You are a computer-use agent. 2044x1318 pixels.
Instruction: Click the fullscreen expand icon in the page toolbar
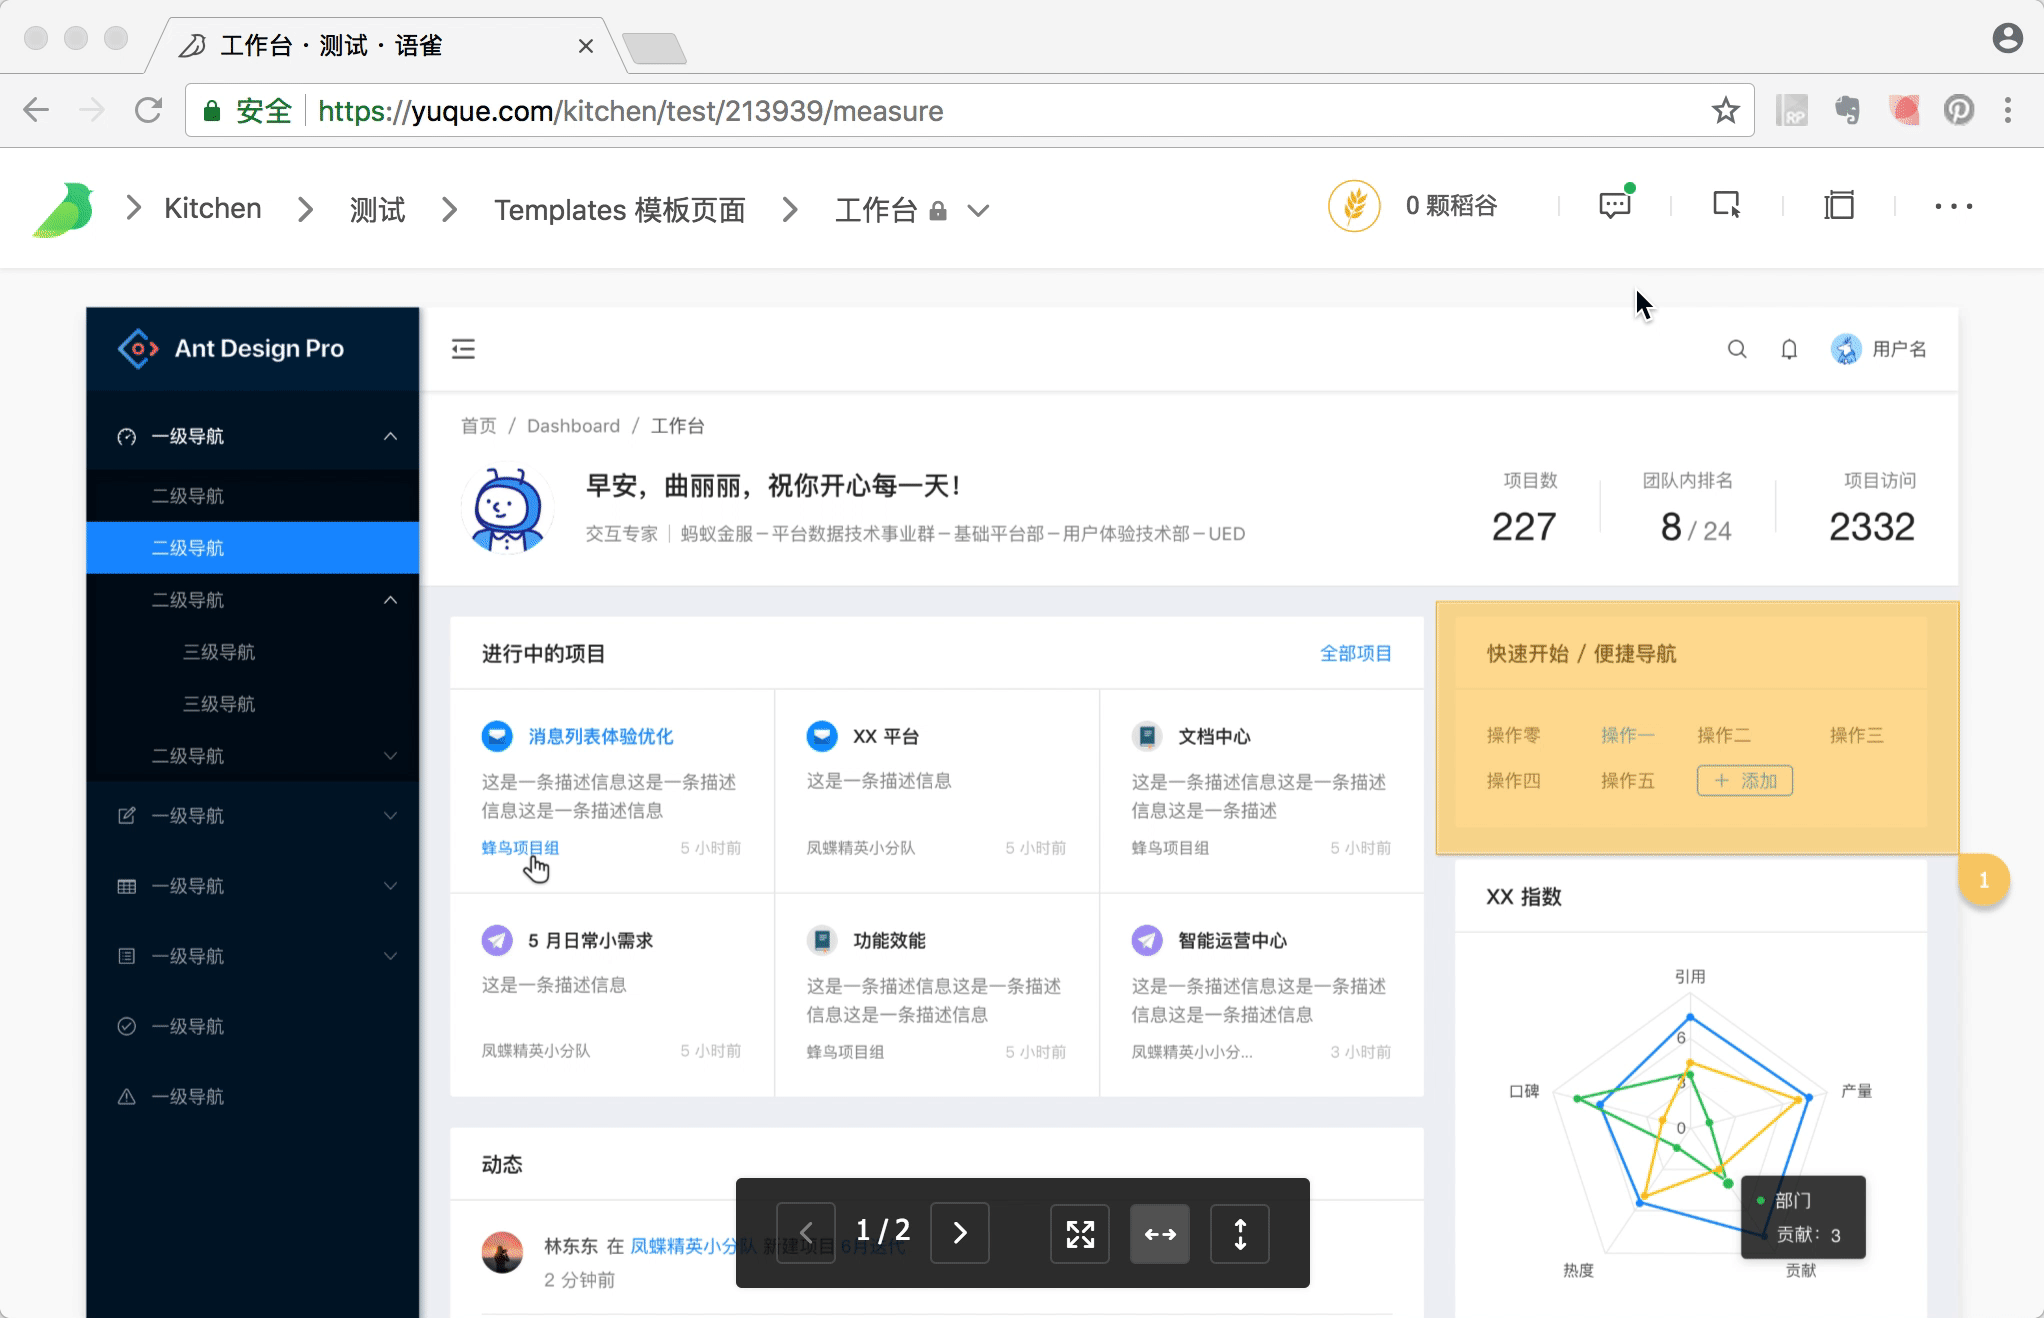1080,1234
